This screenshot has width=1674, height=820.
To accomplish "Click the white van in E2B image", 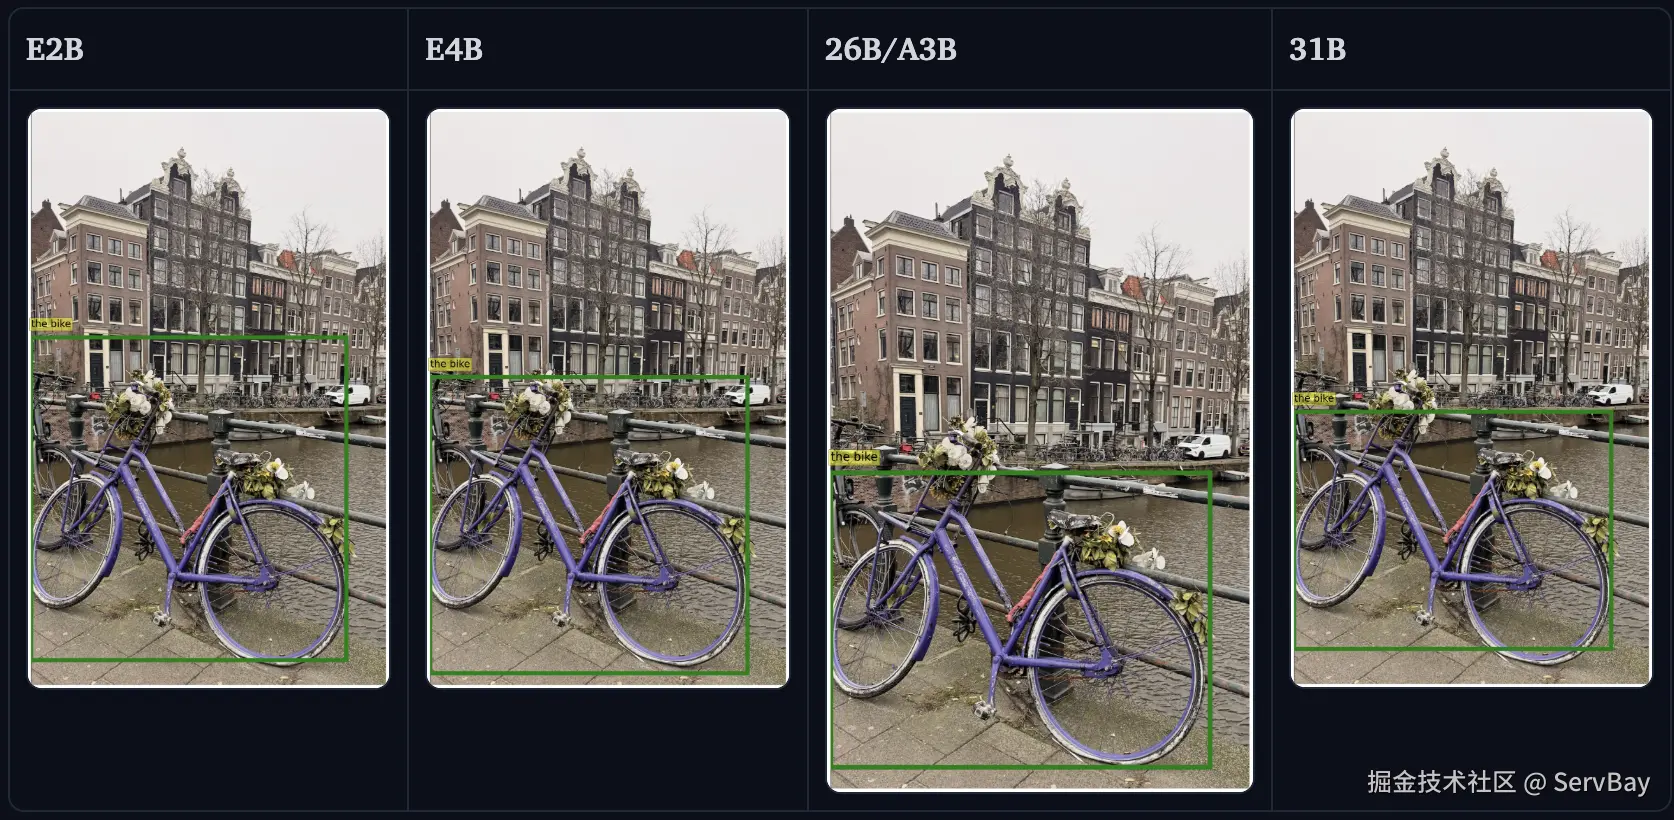I will pyautogui.click(x=347, y=394).
